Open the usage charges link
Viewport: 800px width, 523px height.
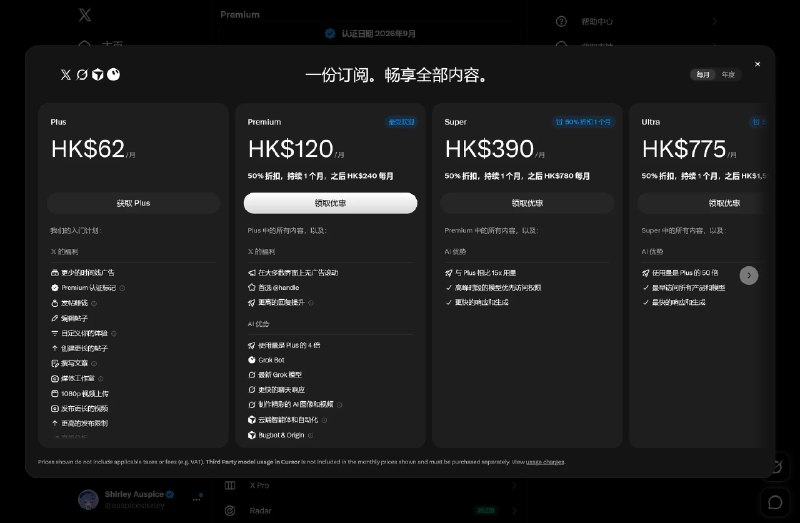pyautogui.click(x=545, y=462)
